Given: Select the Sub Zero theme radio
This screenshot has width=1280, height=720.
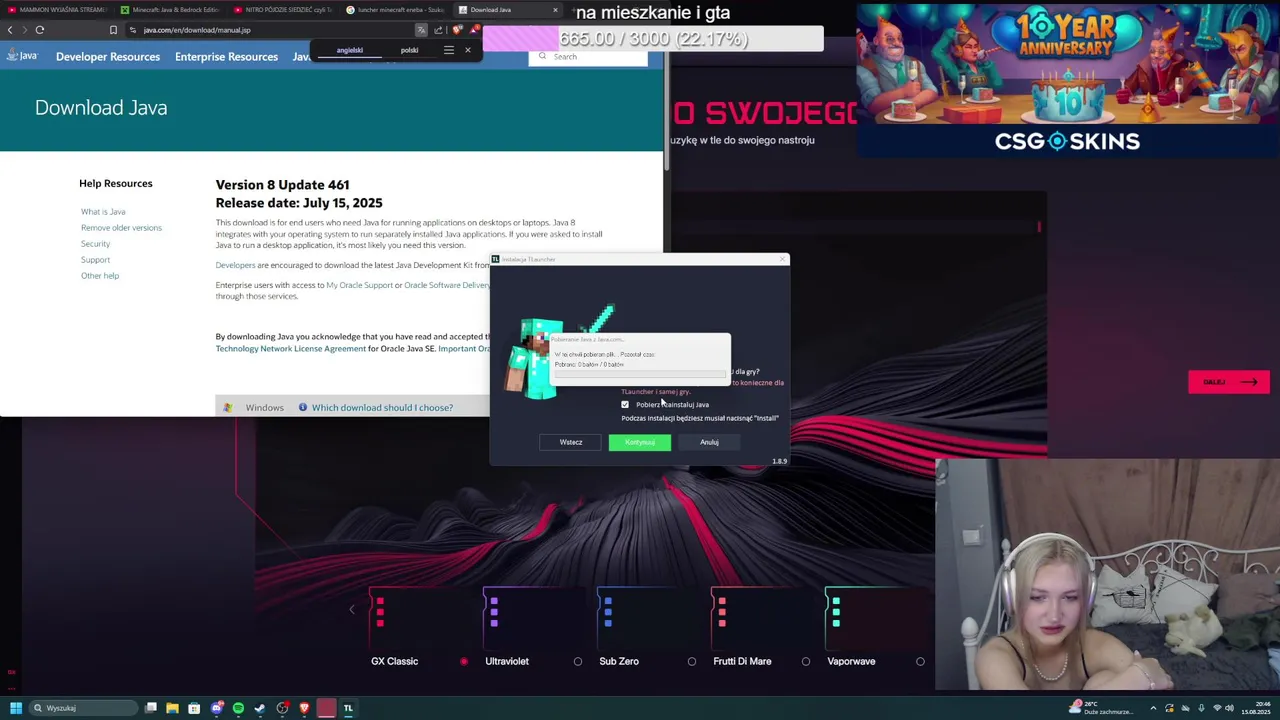Looking at the screenshot, I should tap(691, 661).
